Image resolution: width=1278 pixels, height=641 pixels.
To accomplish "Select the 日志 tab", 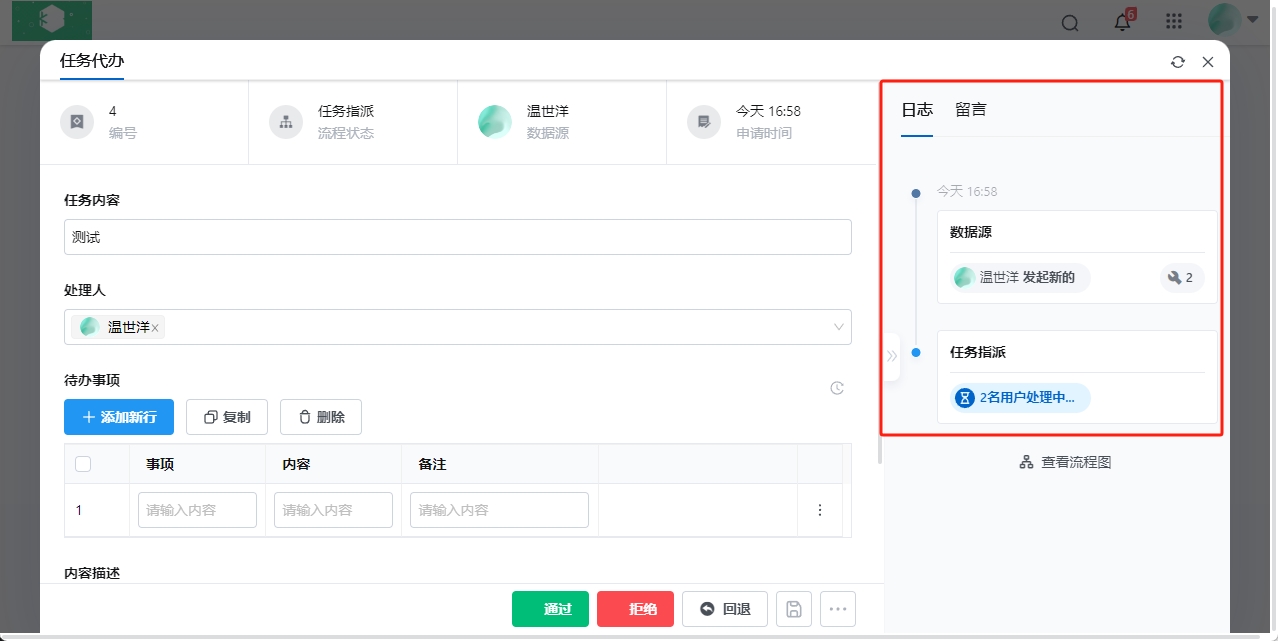I will (917, 110).
